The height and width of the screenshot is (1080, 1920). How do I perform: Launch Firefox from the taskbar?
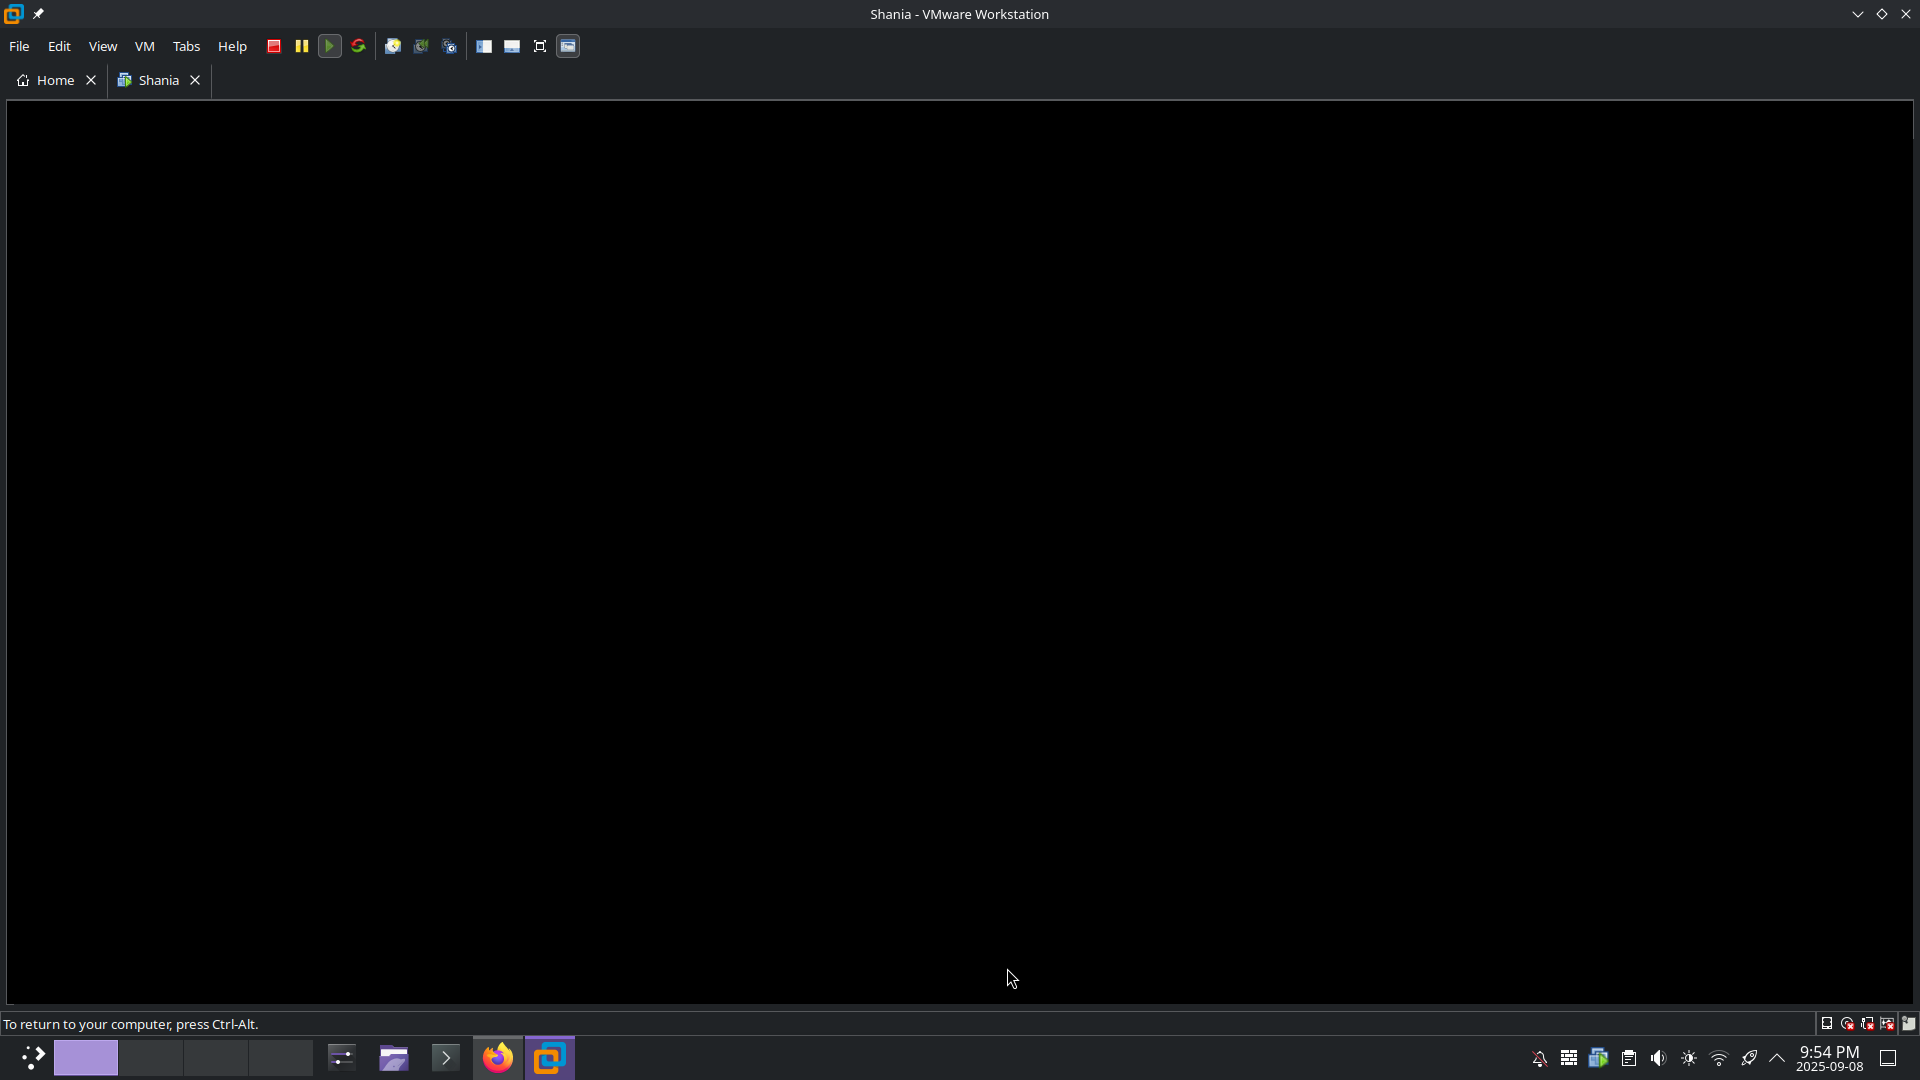tap(498, 1058)
